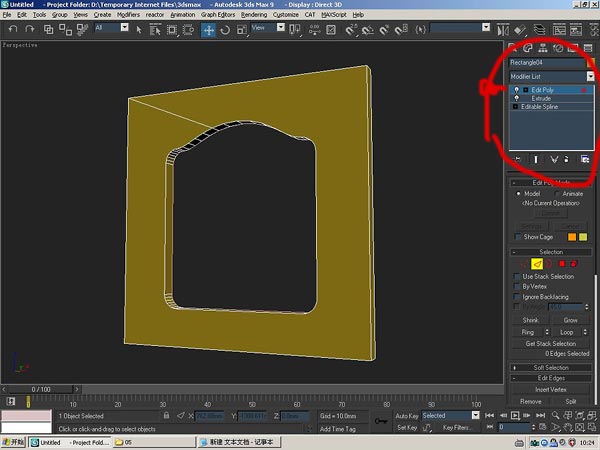Screen dimensions: 600x450
Task: Check the Ignore Backfacing option
Action: click(517, 297)
